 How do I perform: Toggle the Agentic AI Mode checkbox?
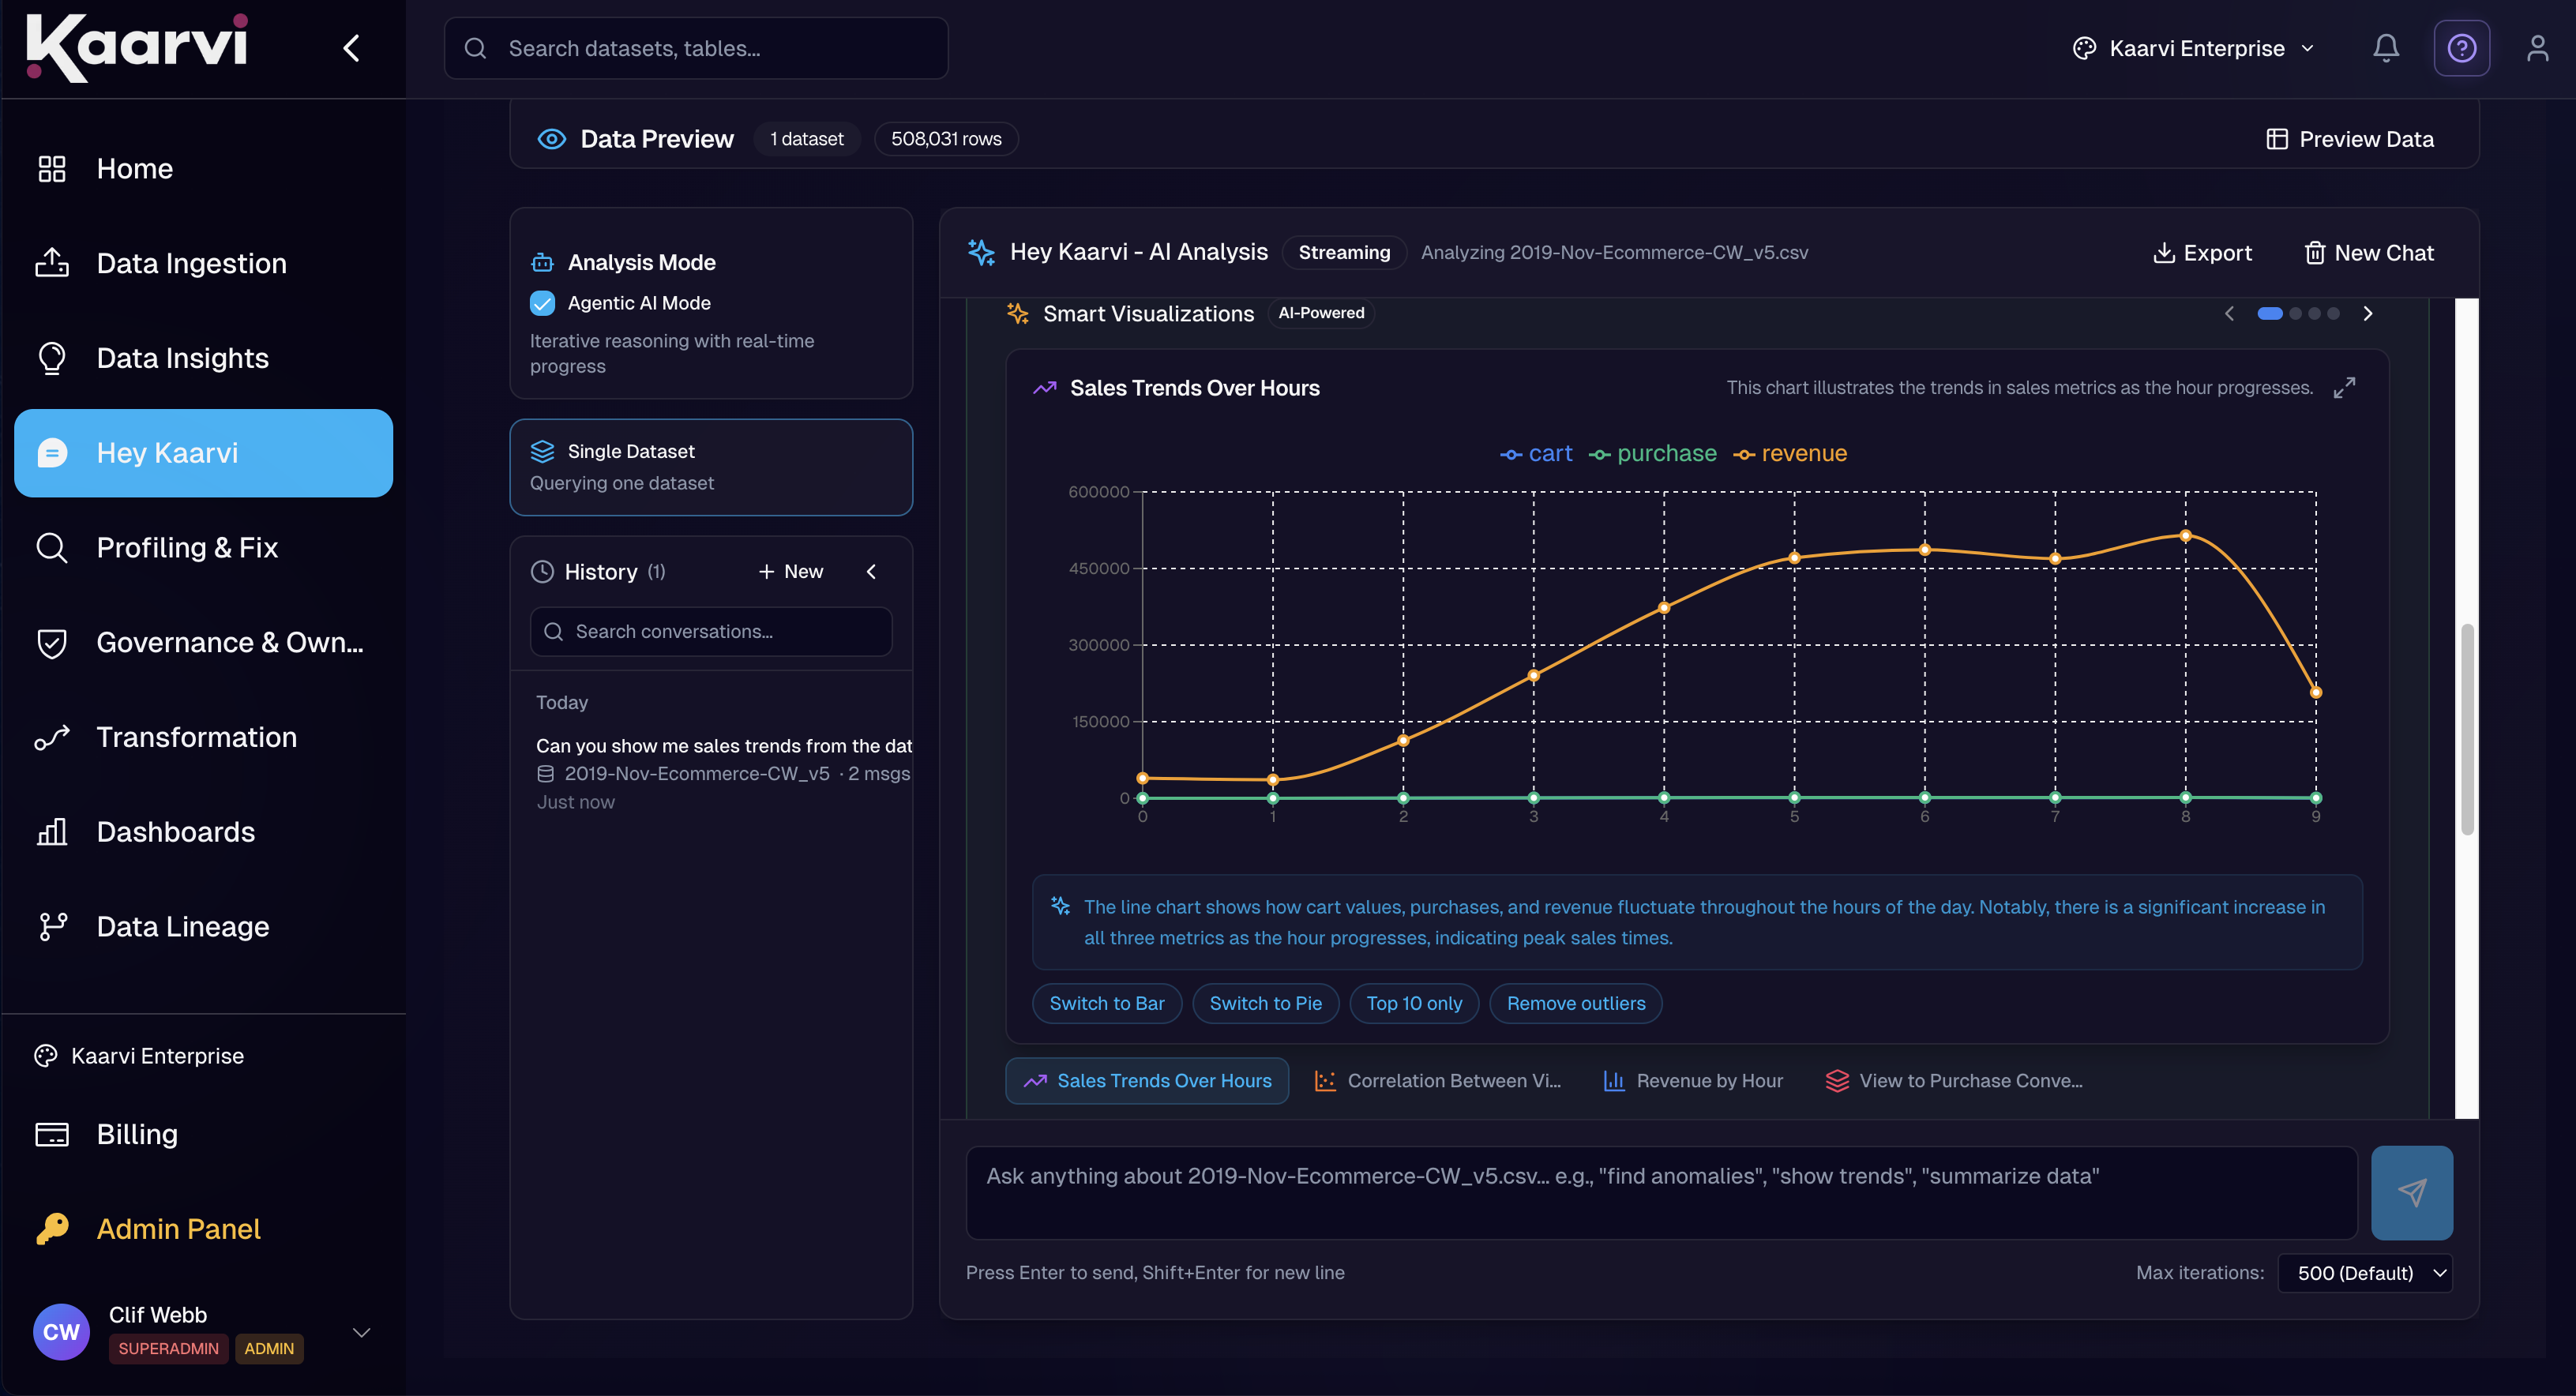(542, 303)
